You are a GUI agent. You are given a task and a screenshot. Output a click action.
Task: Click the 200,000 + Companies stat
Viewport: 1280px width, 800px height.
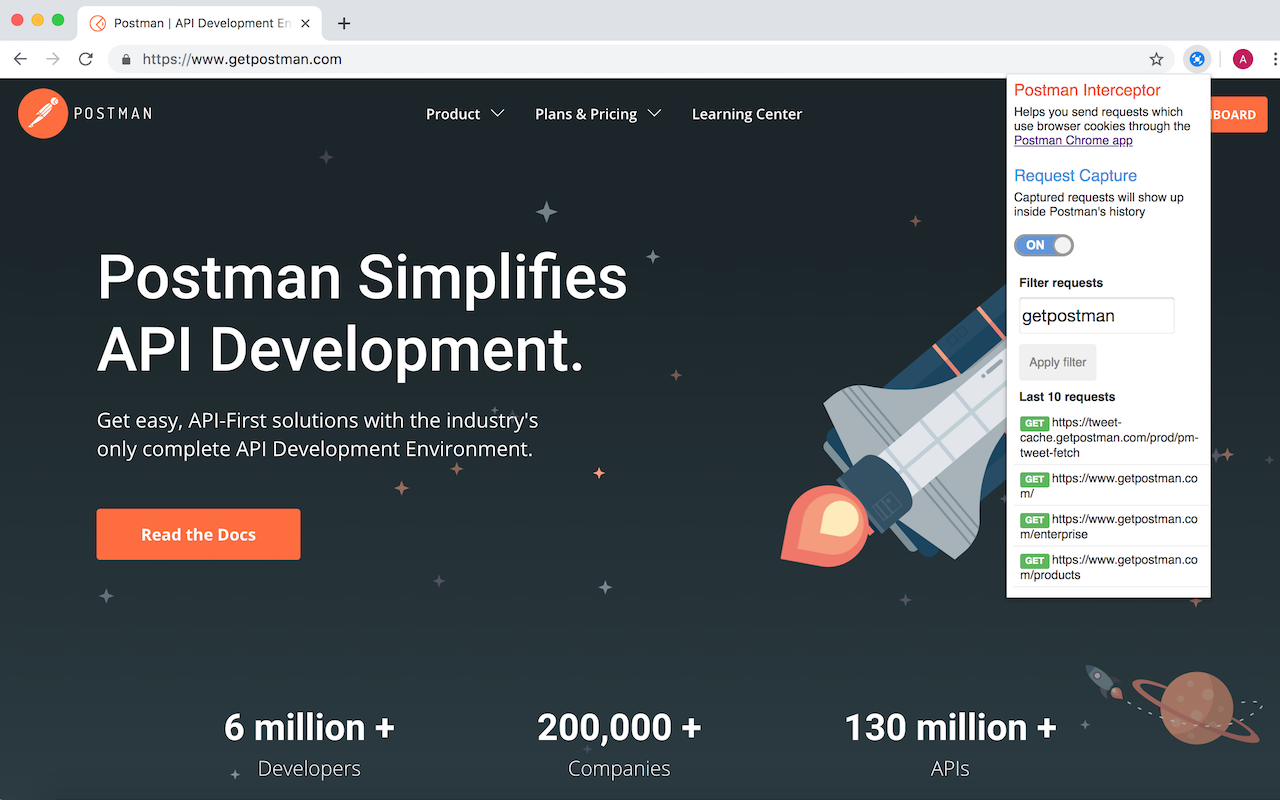[x=619, y=744]
